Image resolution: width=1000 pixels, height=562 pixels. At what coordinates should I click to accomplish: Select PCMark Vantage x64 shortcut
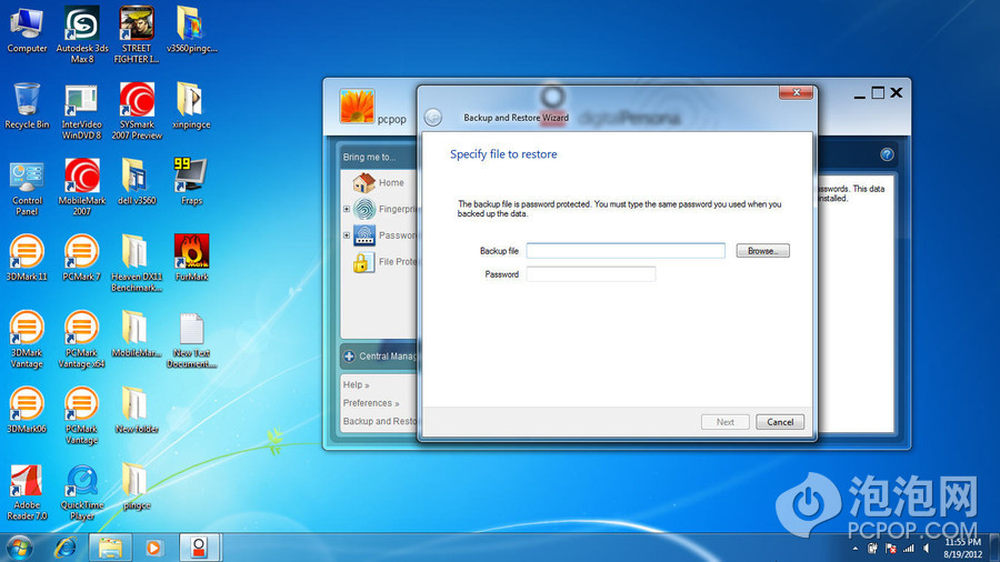[x=82, y=340]
